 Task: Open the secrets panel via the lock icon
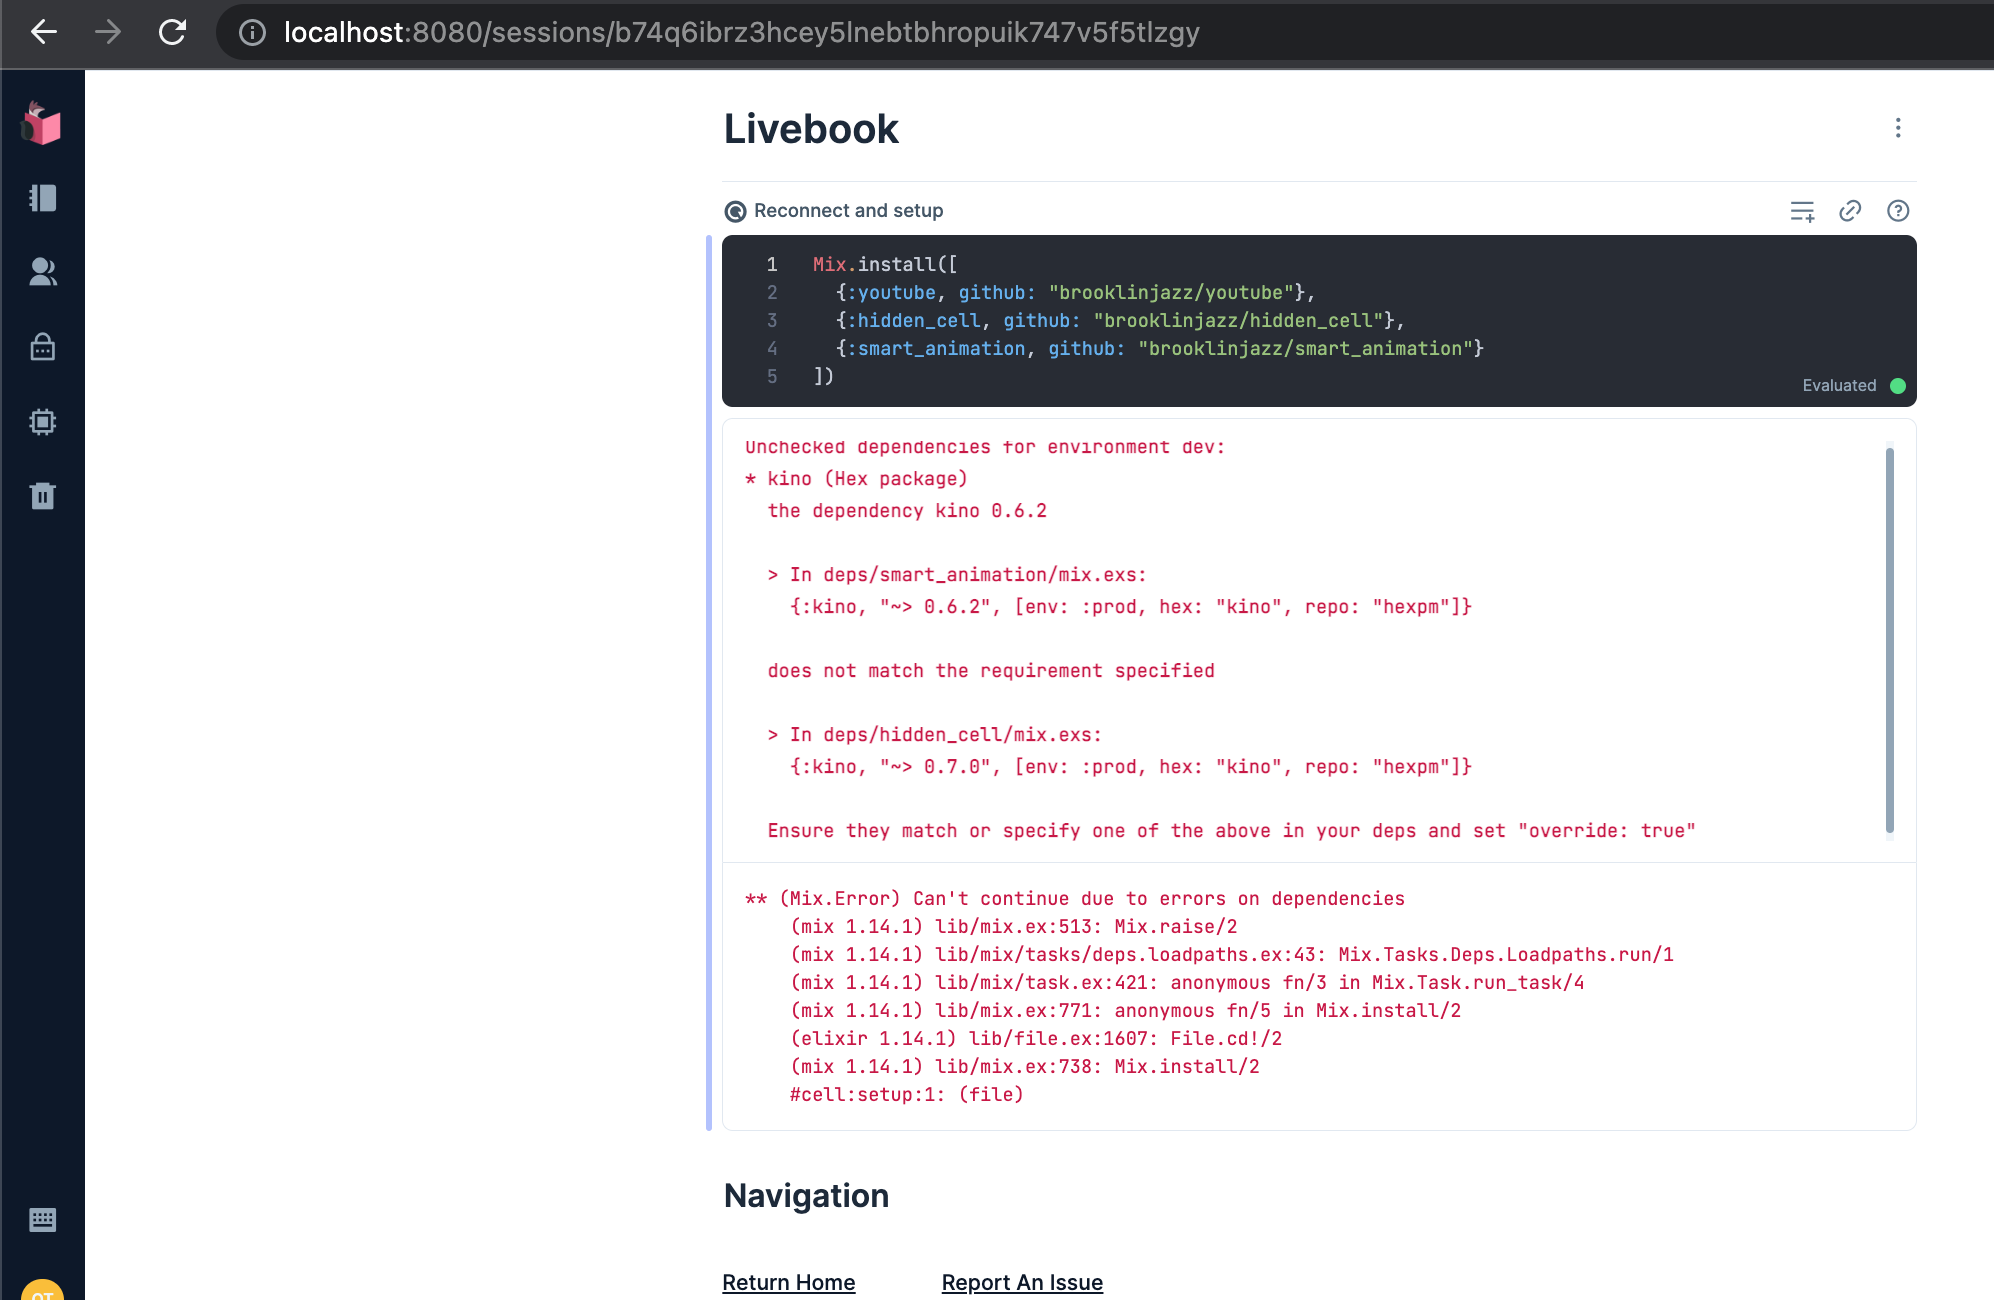(42, 347)
